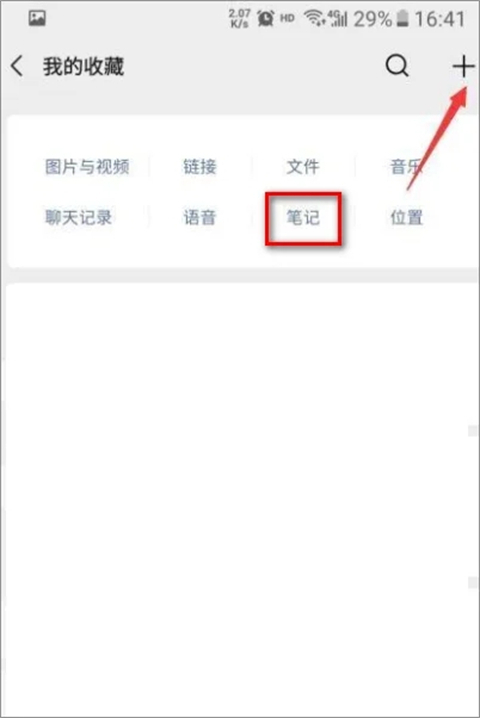This screenshot has width=480, height=718.
Task: Select the 图片与视频 category
Action: coord(87,167)
